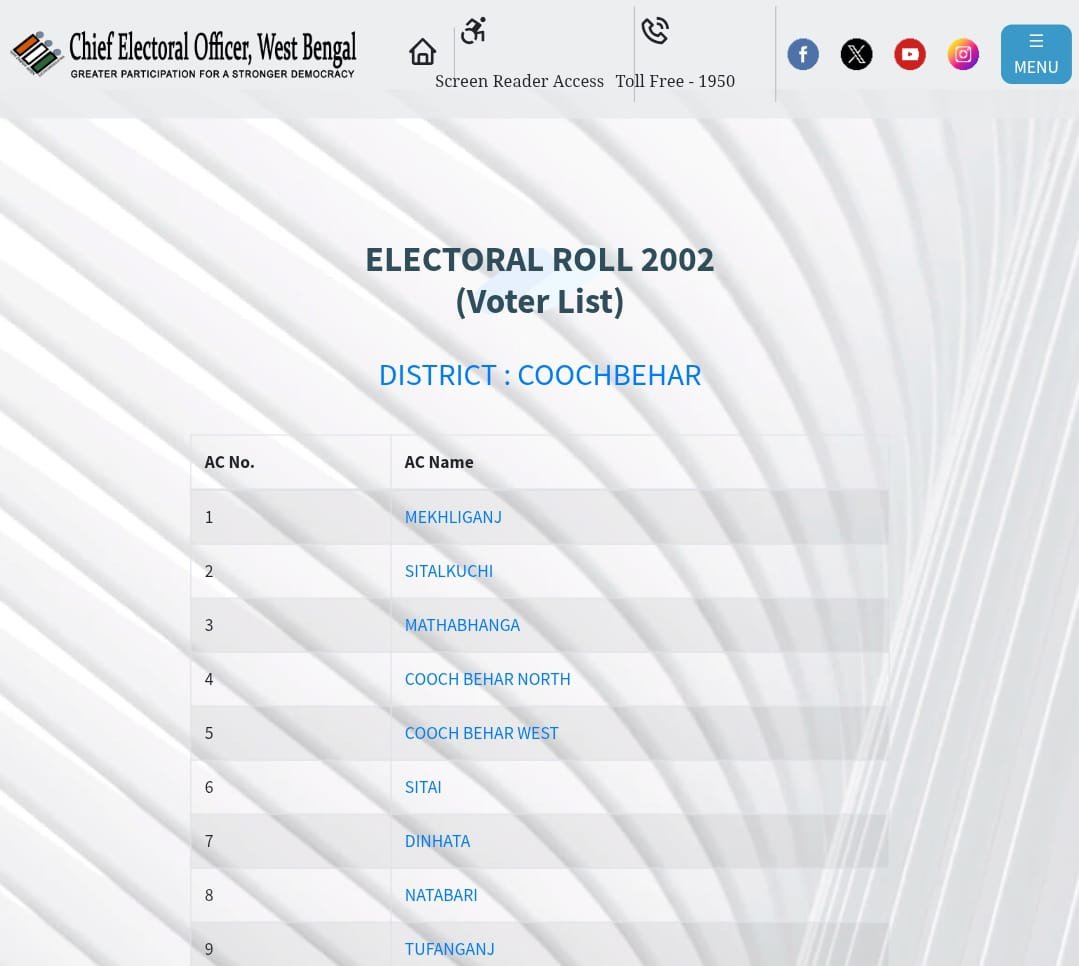1079x966 pixels.
Task: Open the YouTube channel icon
Action: [909, 54]
